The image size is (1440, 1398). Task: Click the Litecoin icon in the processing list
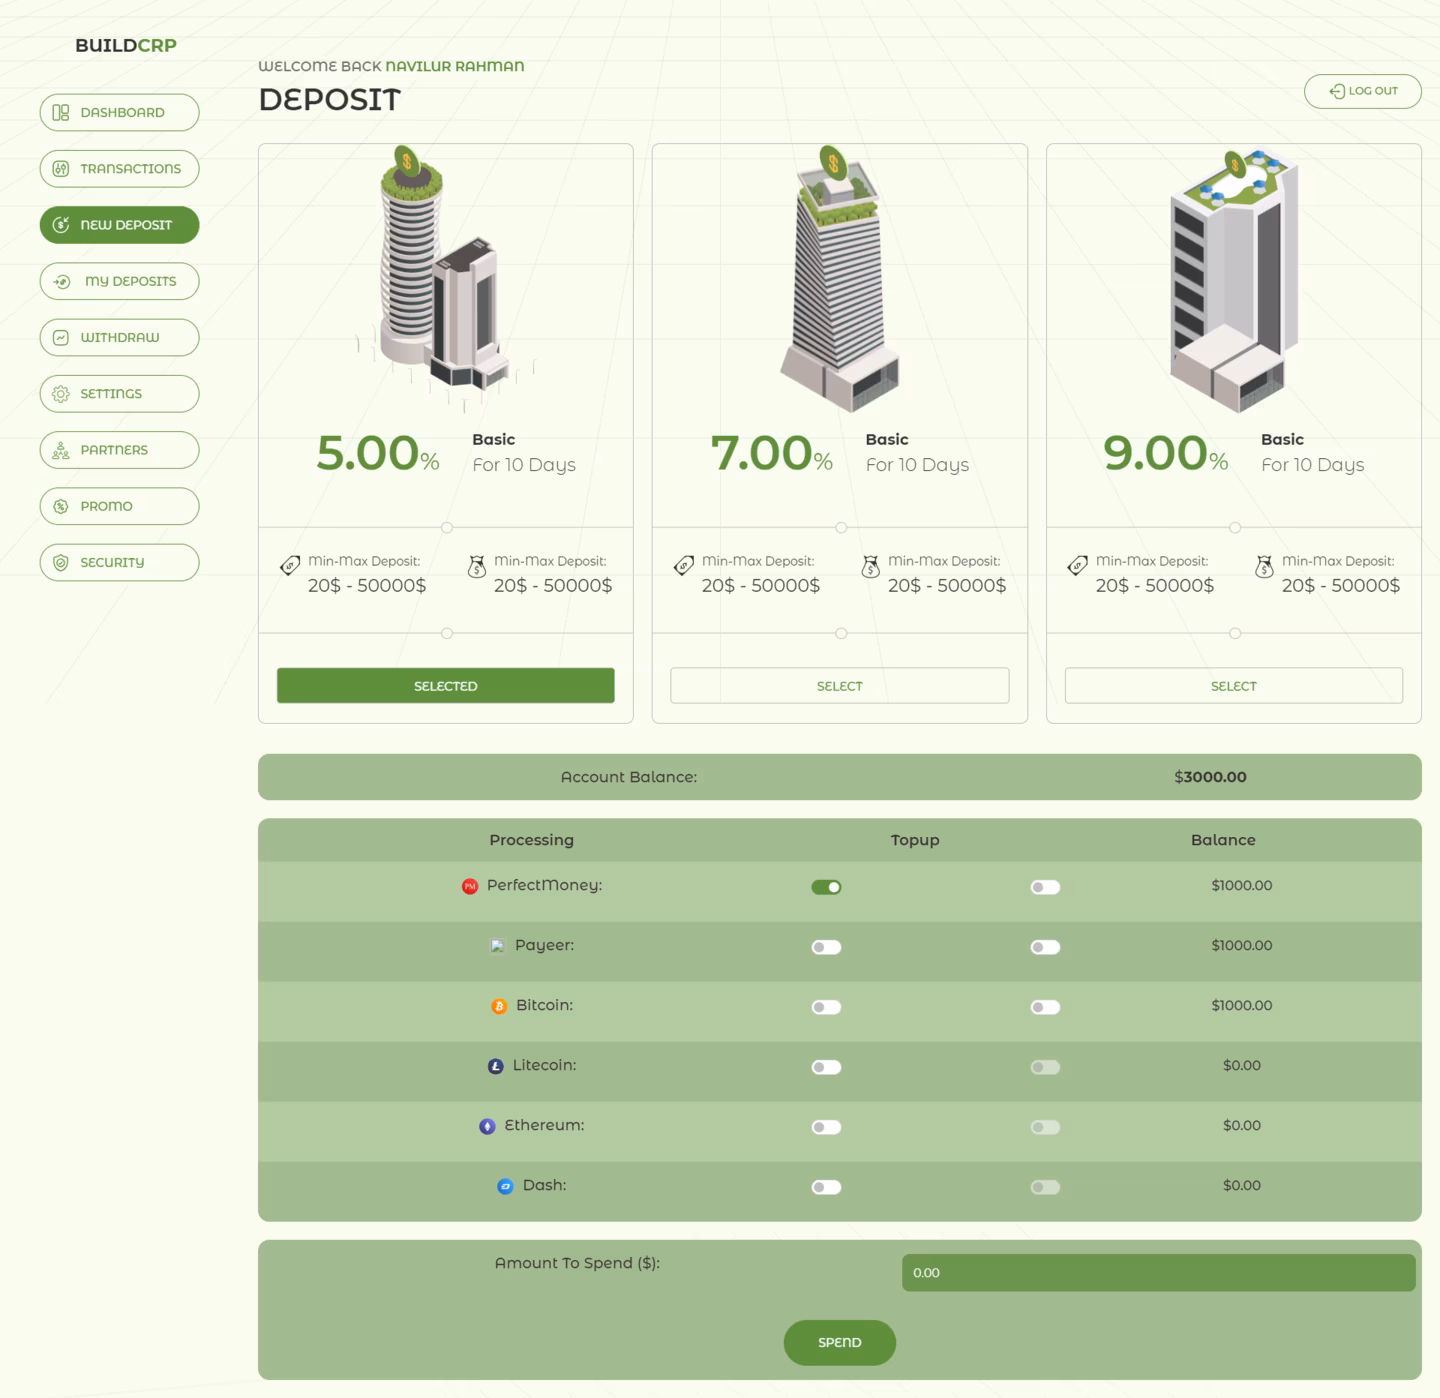[495, 1066]
